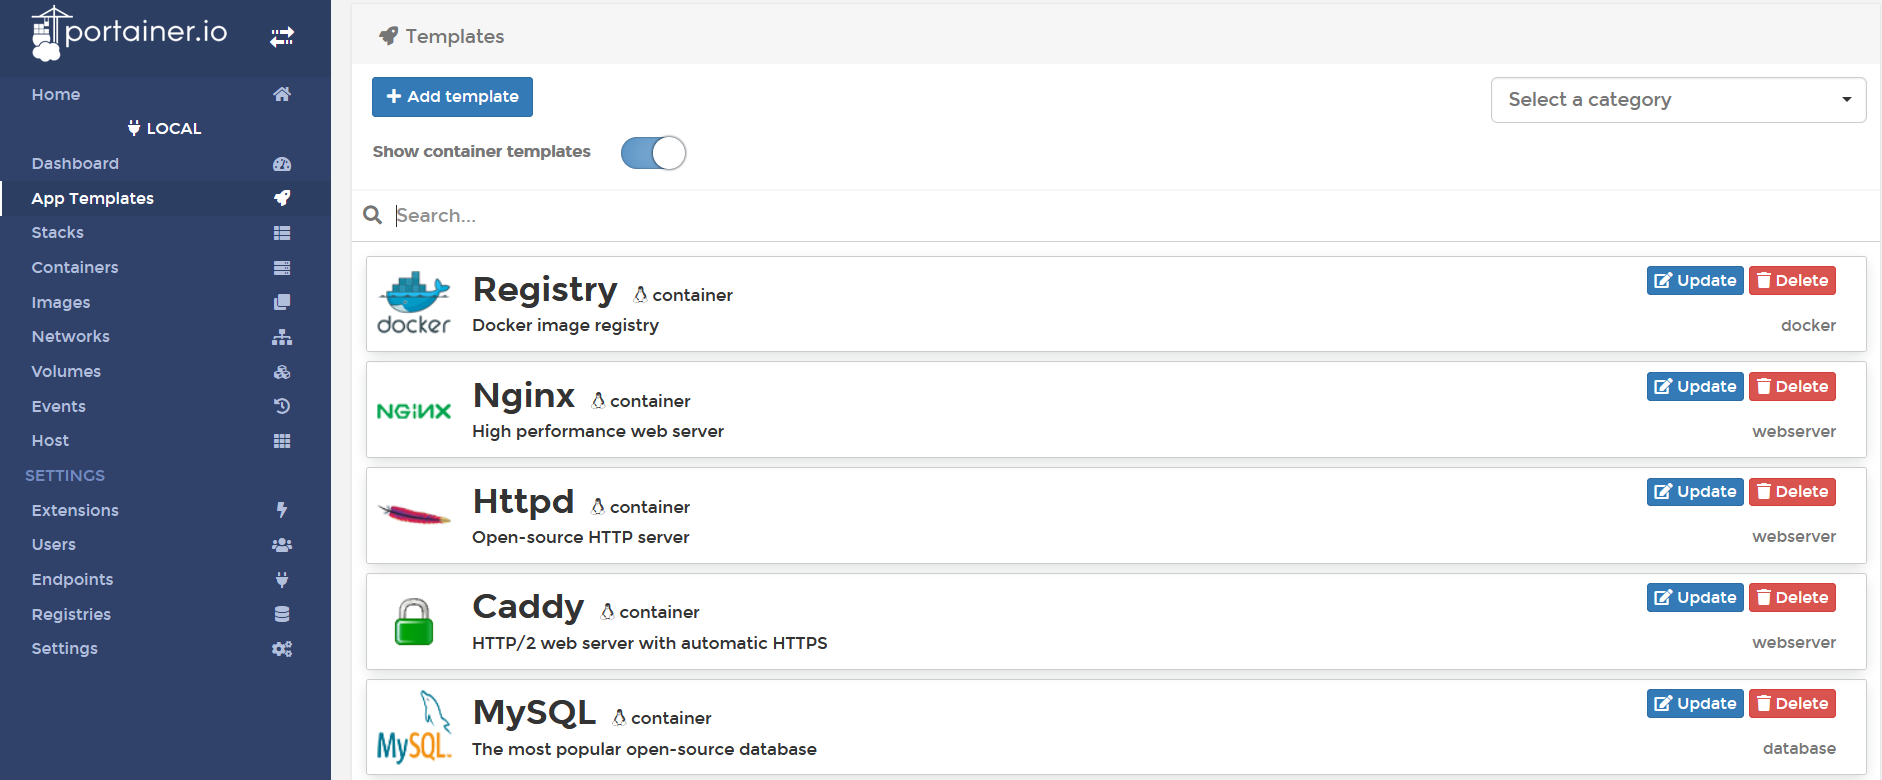Open the Caddy template entry
Screen dimensions: 1882x780
[x=528, y=607]
